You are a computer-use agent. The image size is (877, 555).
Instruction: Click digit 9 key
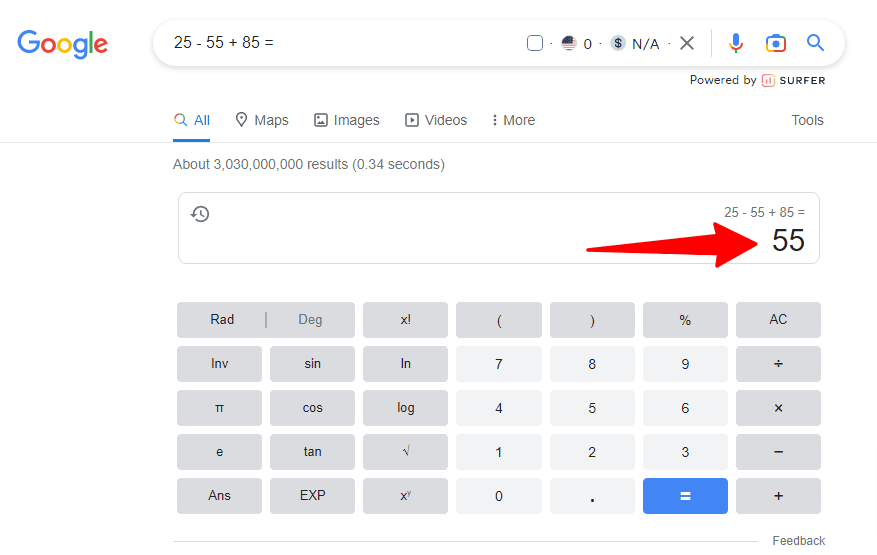point(685,364)
